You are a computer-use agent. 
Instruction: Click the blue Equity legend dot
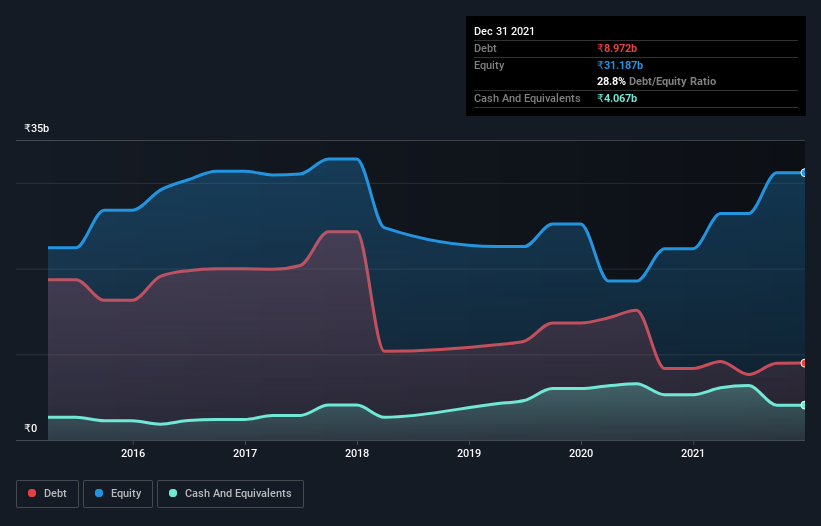pyautogui.click(x=99, y=493)
